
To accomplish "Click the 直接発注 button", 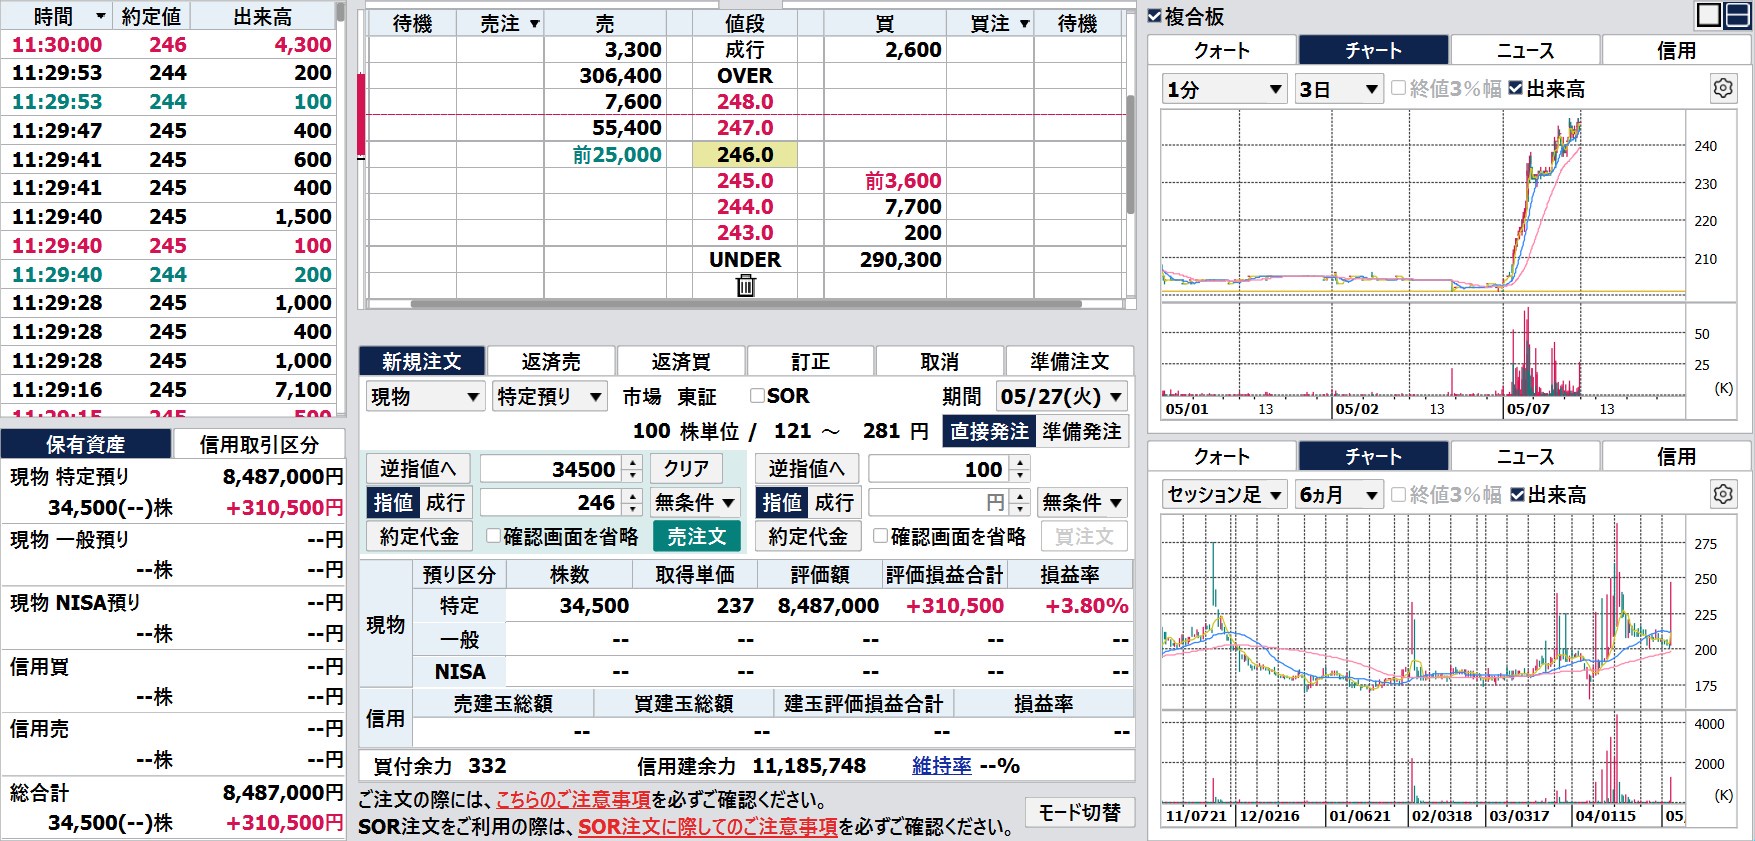I will 989,431.
